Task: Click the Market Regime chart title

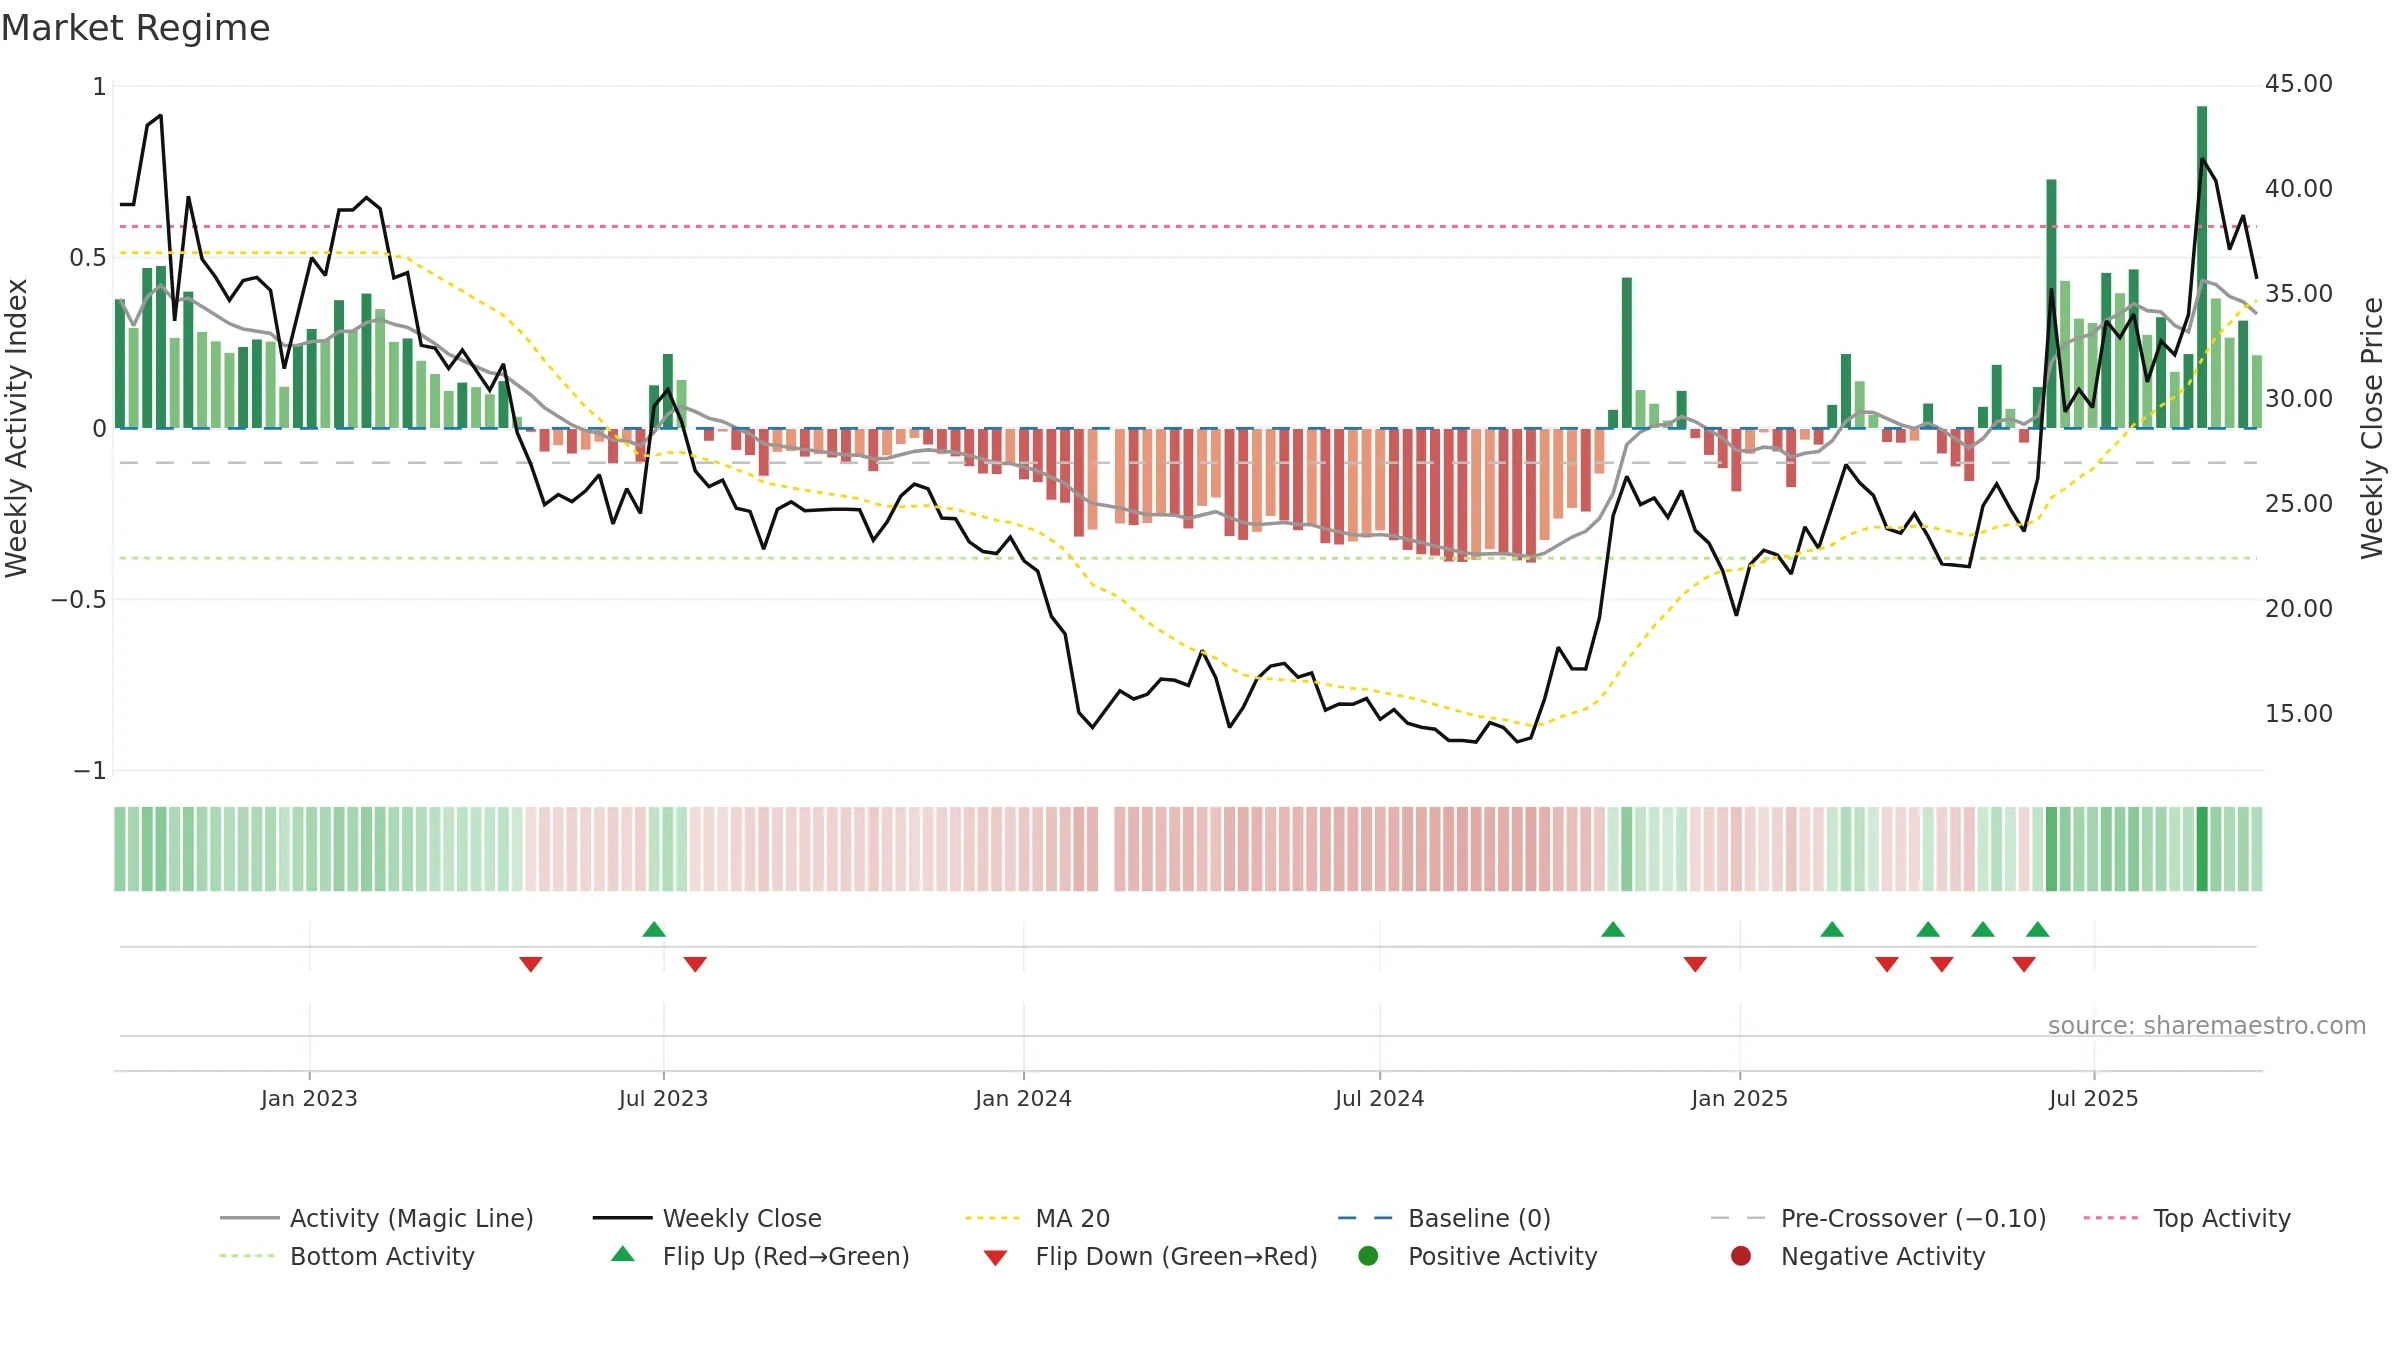Action: [x=135, y=28]
